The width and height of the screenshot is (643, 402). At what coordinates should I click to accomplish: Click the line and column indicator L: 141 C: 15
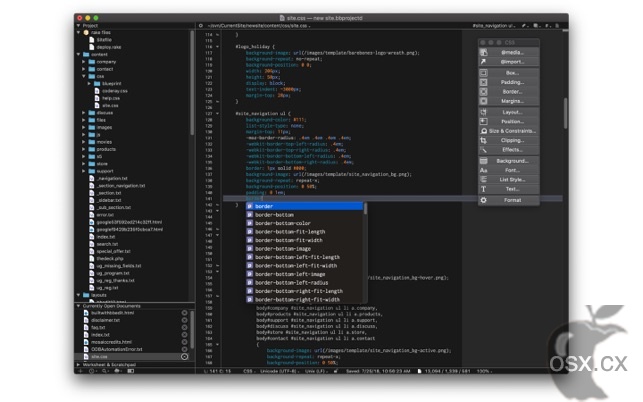click(218, 371)
